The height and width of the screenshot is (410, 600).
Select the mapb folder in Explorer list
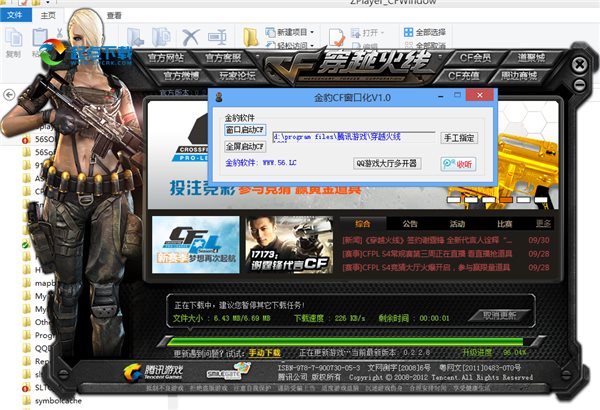[x=40, y=283]
